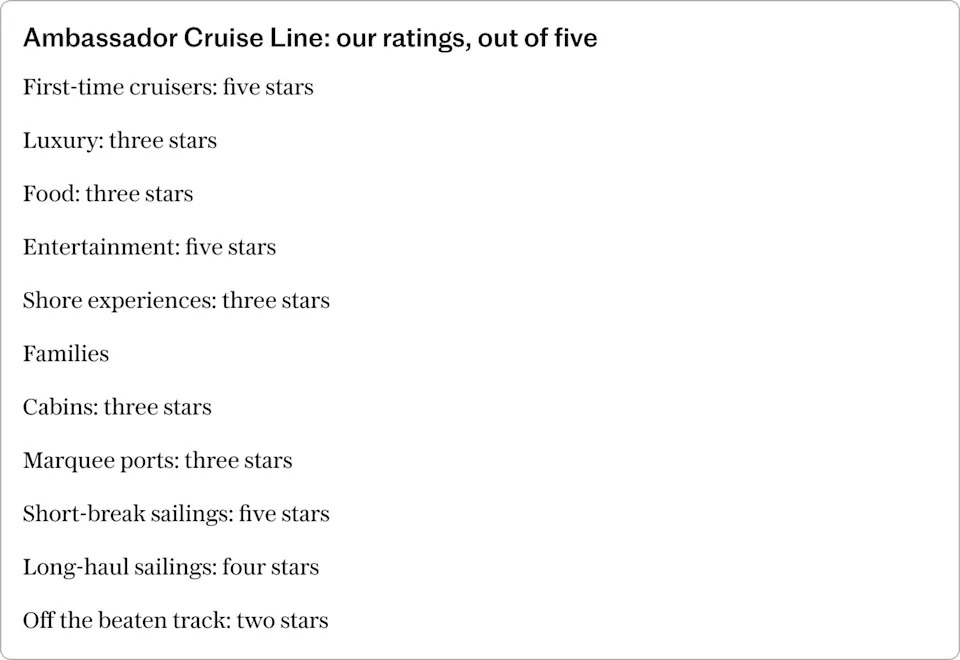This screenshot has width=960, height=660.
Task: Click the Marquee ports rating line
Action: (157, 461)
